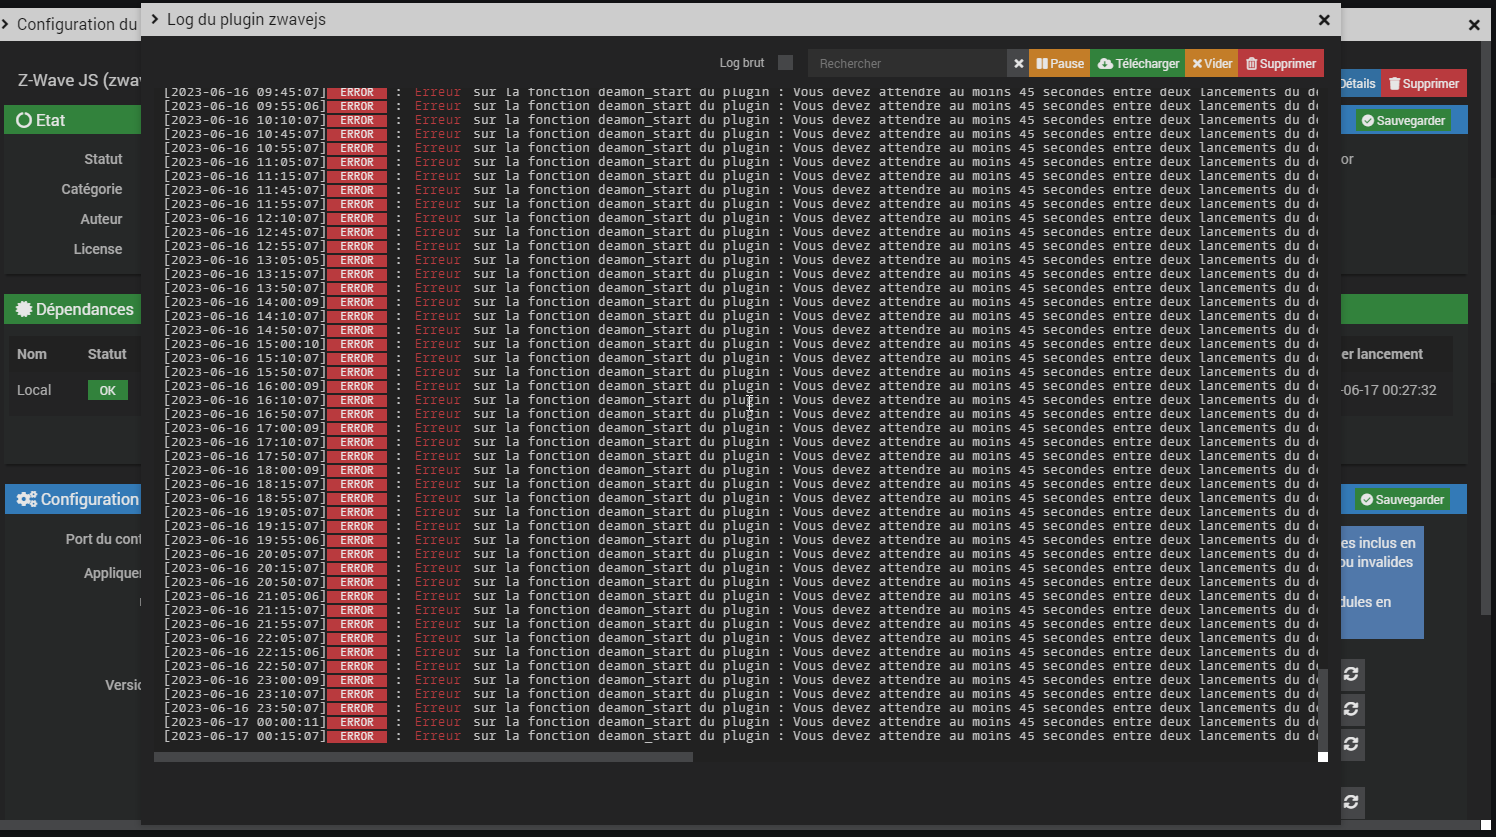Pause the live log updates
1496x837 pixels.
1059,63
